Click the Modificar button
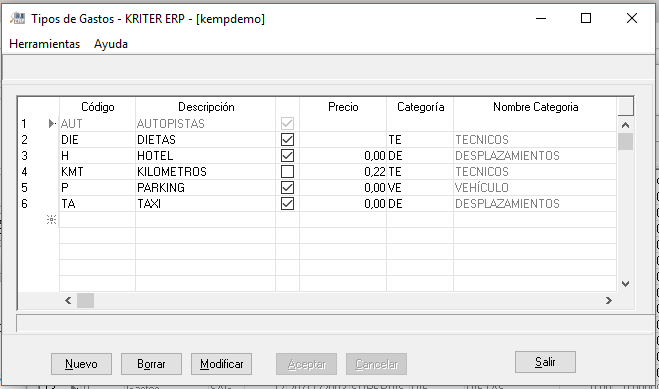Viewport: 659px width, 389px height. coord(221,364)
